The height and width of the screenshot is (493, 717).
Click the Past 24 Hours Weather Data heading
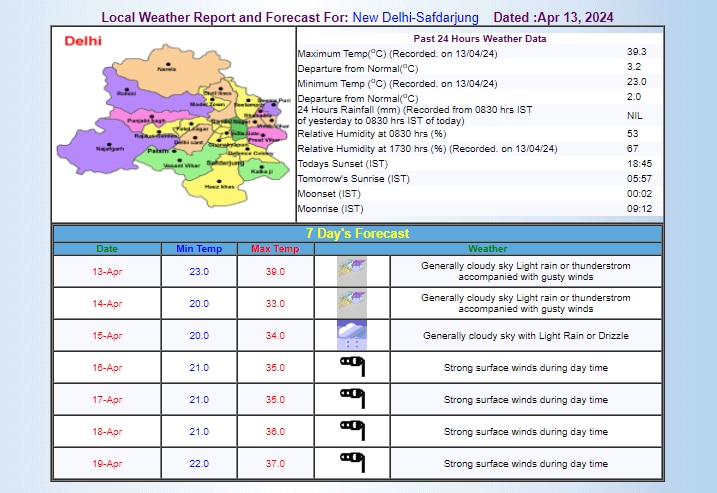[x=480, y=39]
